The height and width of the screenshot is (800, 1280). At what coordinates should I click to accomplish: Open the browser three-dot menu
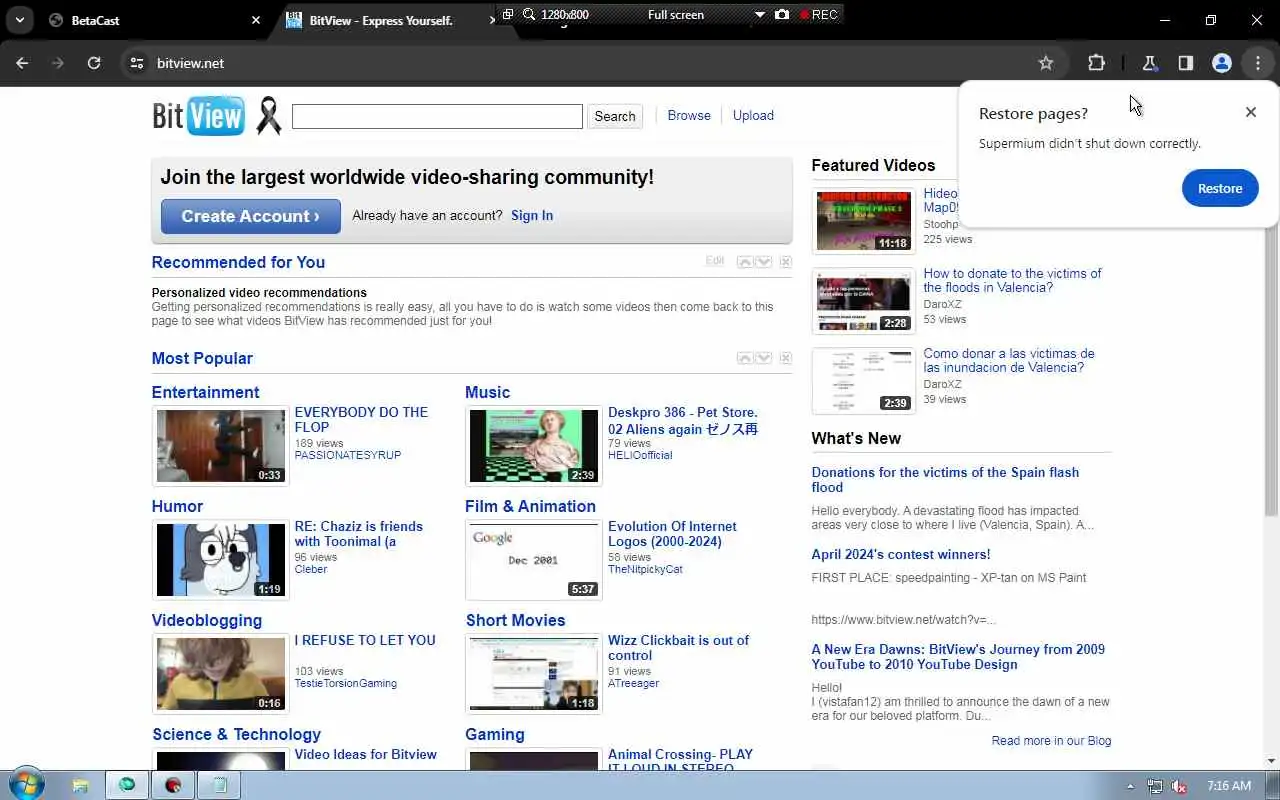tap(1258, 63)
